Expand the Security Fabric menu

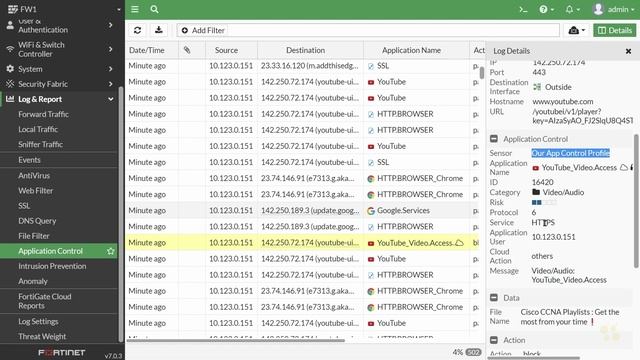point(60,84)
